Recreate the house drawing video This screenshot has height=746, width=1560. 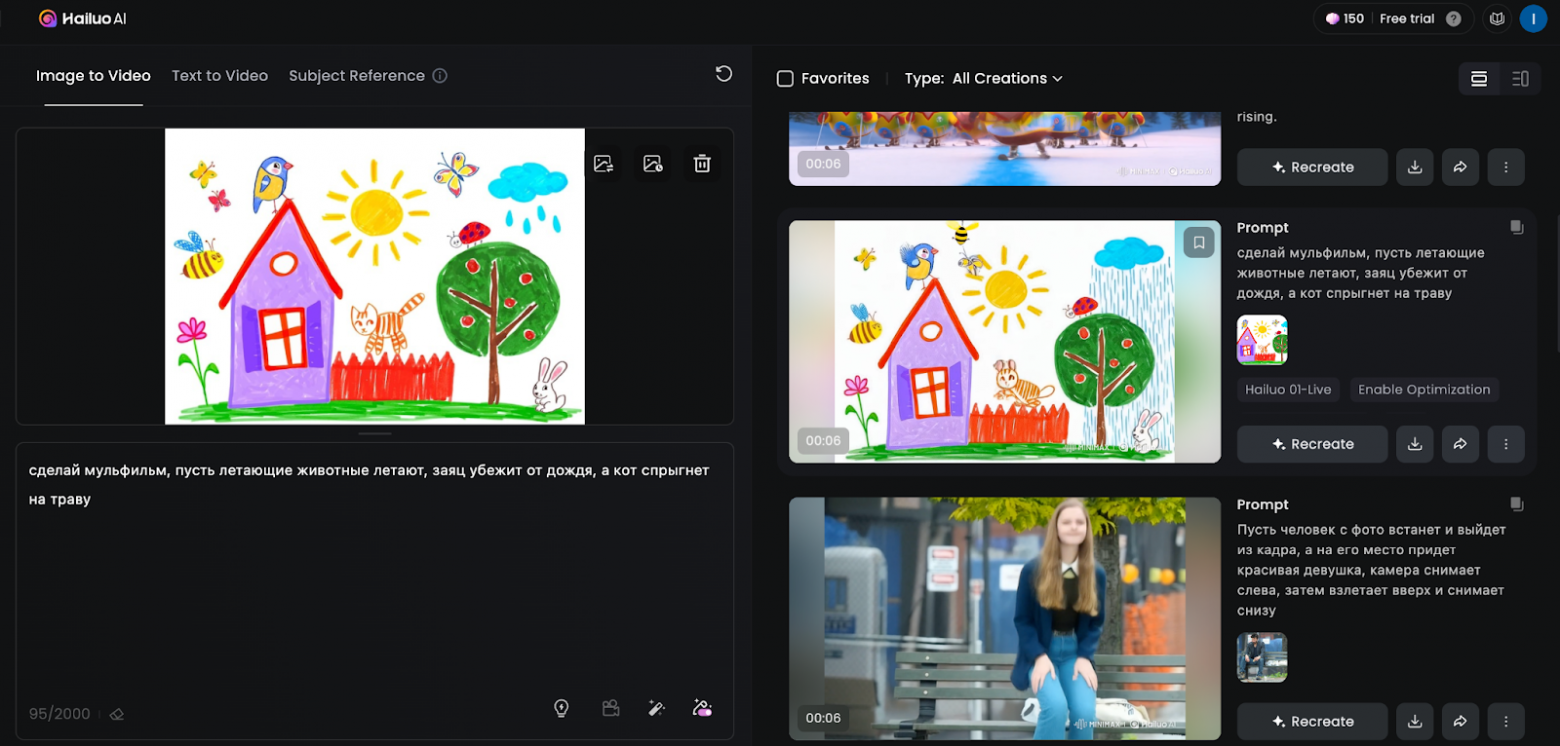pyautogui.click(x=1312, y=444)
